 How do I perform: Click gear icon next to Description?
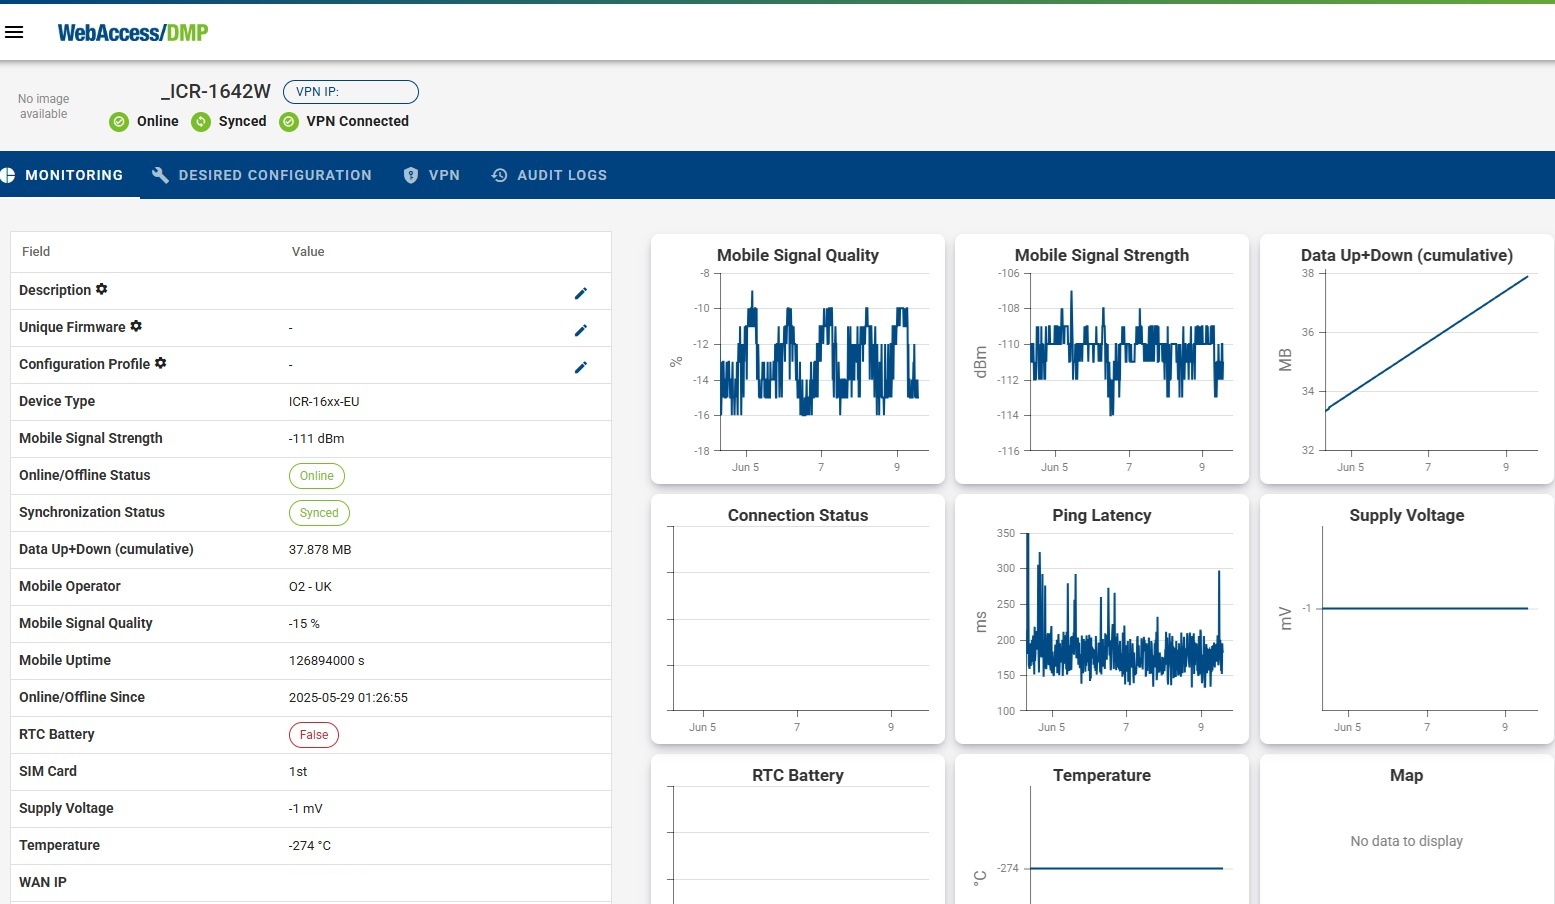coord(101,289)
